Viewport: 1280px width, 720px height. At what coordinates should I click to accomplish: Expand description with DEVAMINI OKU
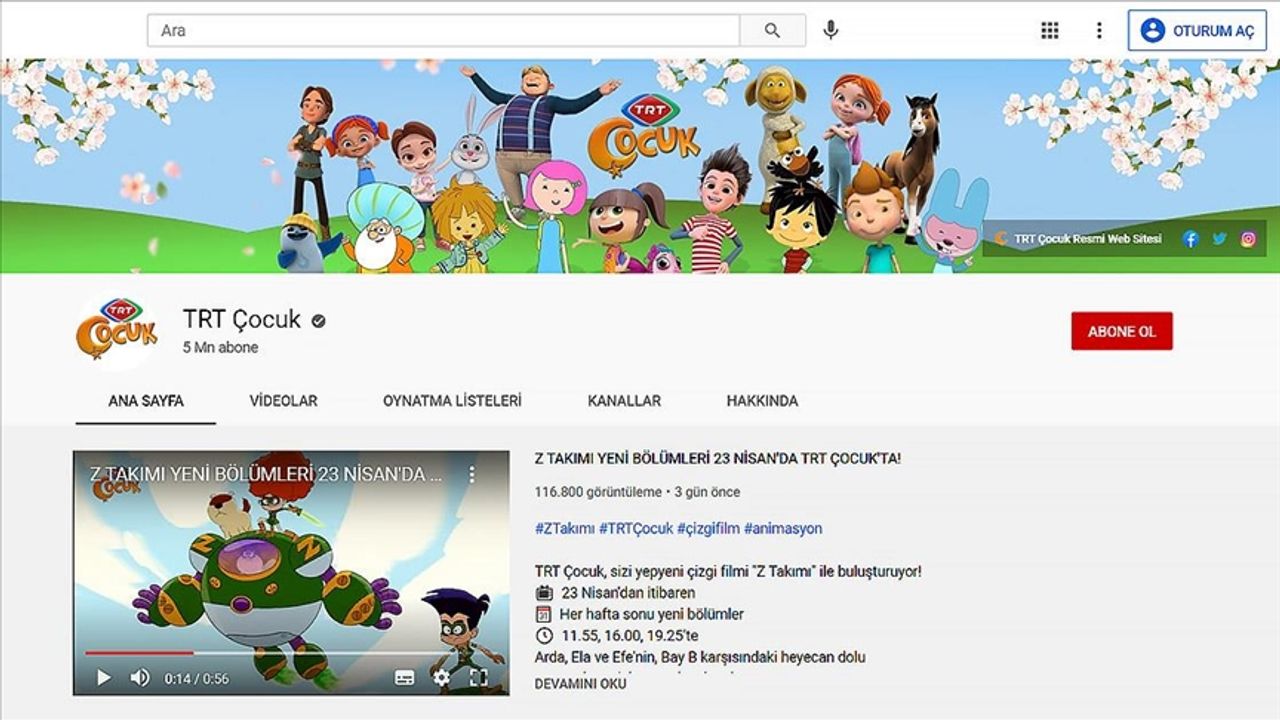pyautogui.click(x=580, y=684)
